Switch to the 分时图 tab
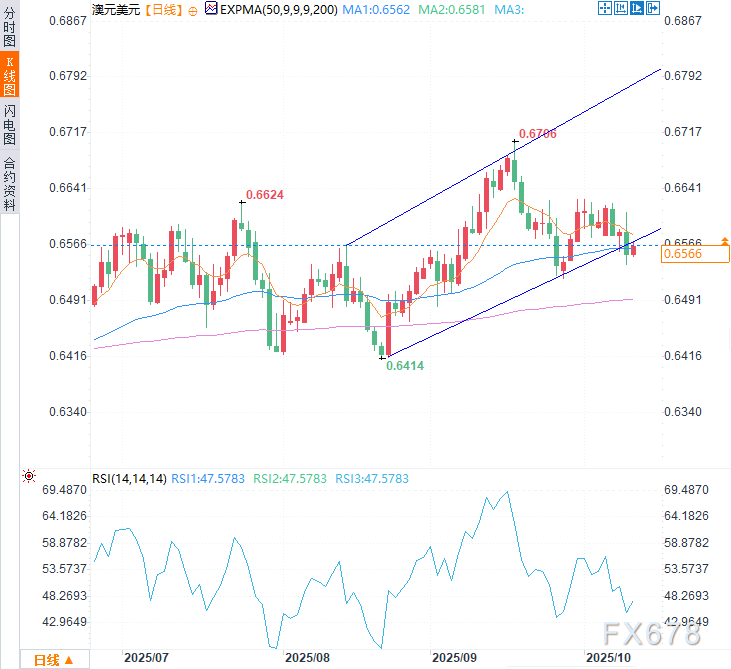The width and height of the screenshot is (731, 669). [x=9, y=26]
